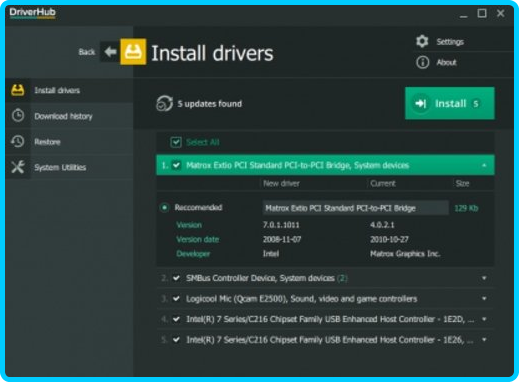Click the updates found refresh icon
519x382 pixels.
[164, 103]
